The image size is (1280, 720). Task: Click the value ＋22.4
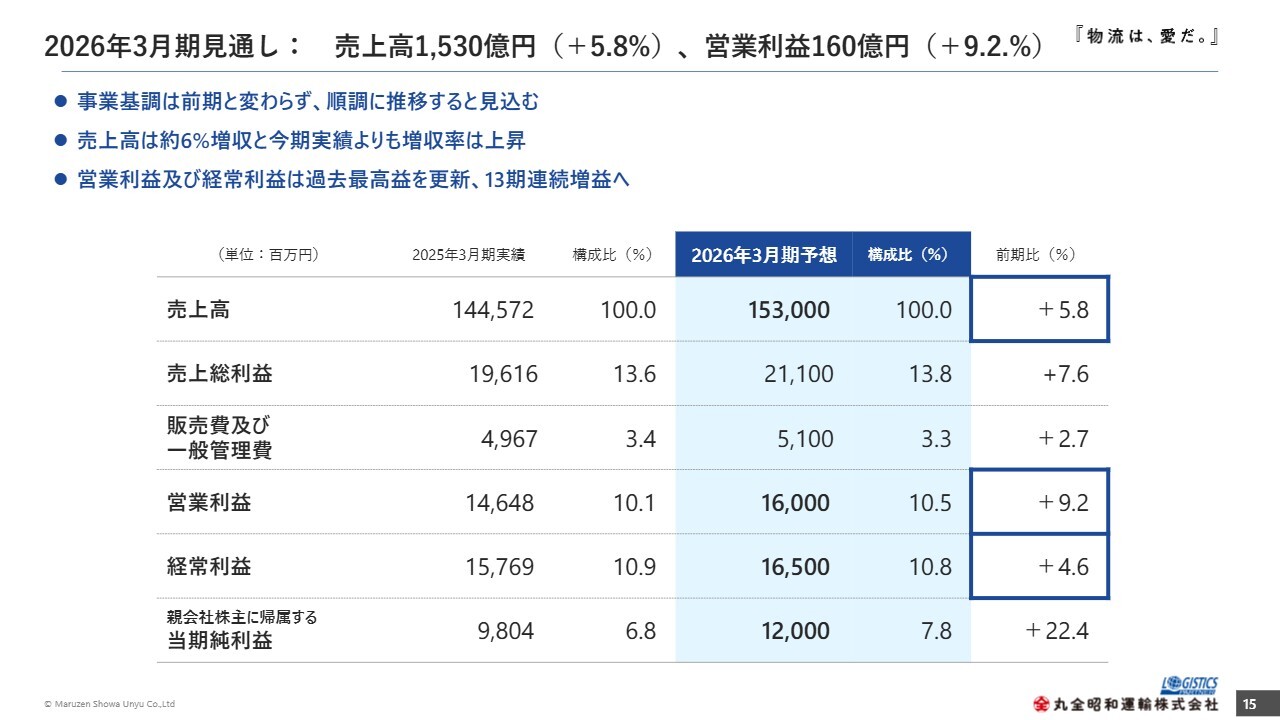[1057, 630]
